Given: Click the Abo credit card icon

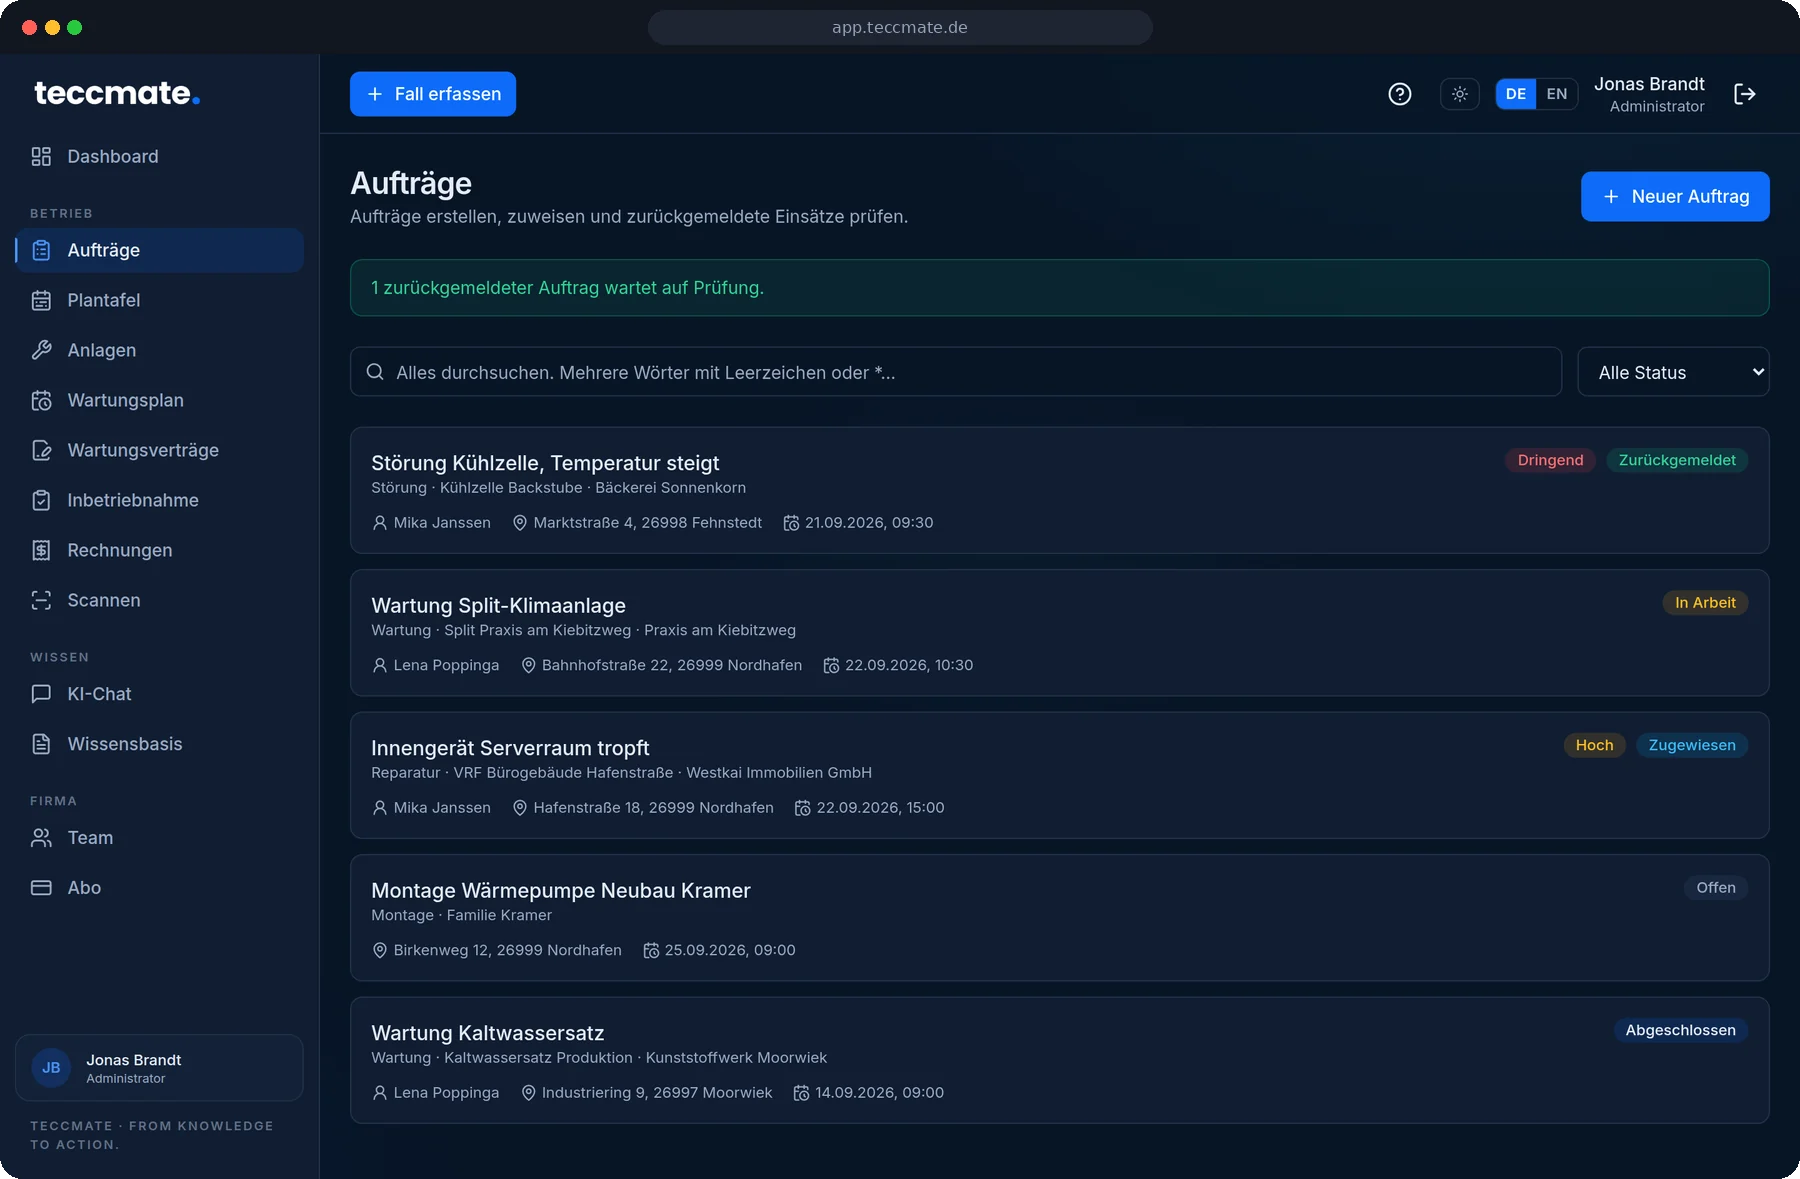Looking at the screenshot, I should (x=41, y=888).
